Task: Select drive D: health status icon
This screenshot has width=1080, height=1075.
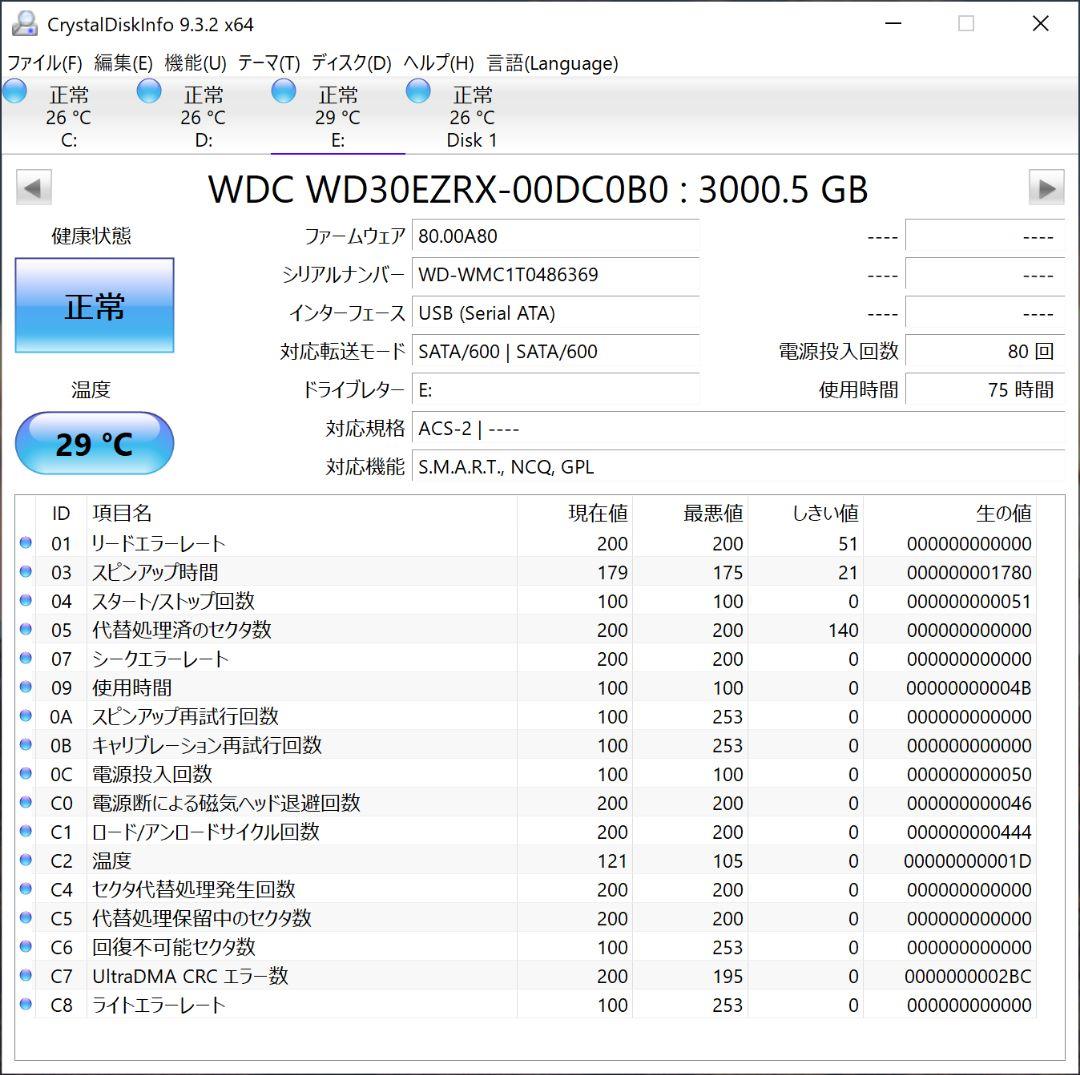Action: (148, 91)
